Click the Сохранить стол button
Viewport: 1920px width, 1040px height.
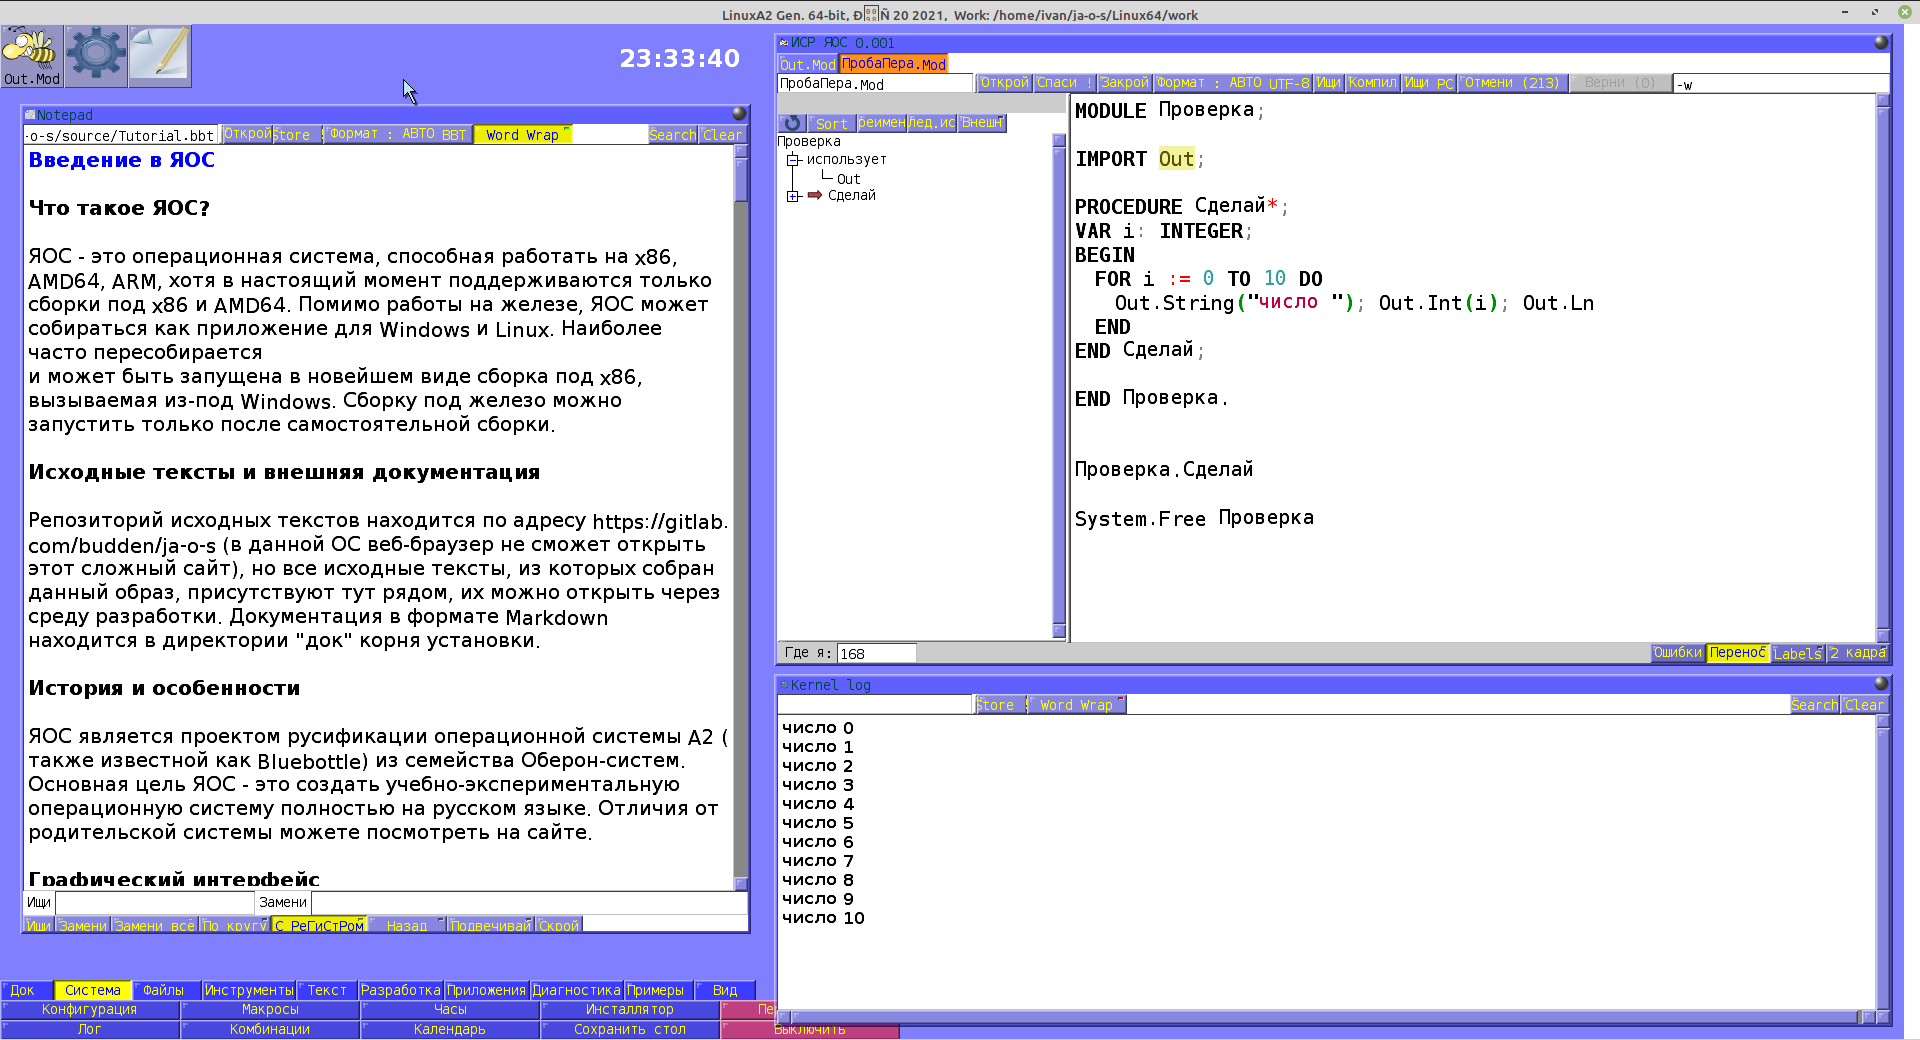click(x=629, y=1029)
